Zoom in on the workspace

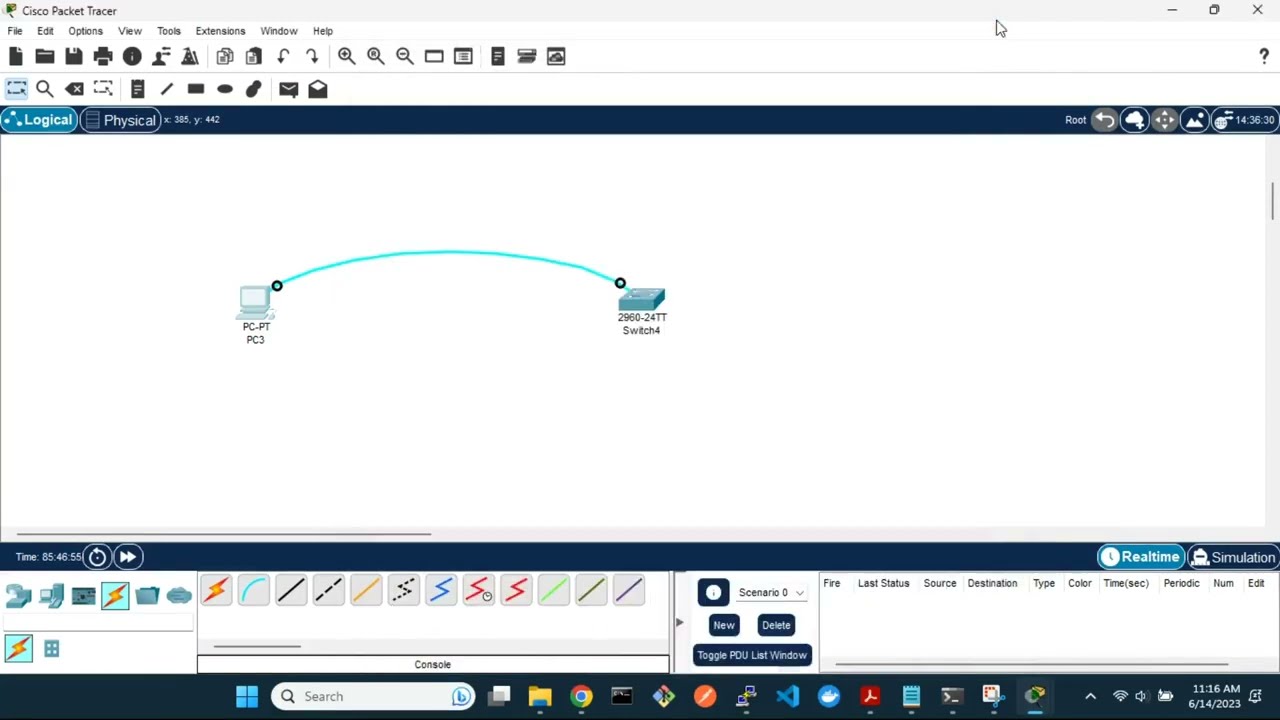coord(346,56)
